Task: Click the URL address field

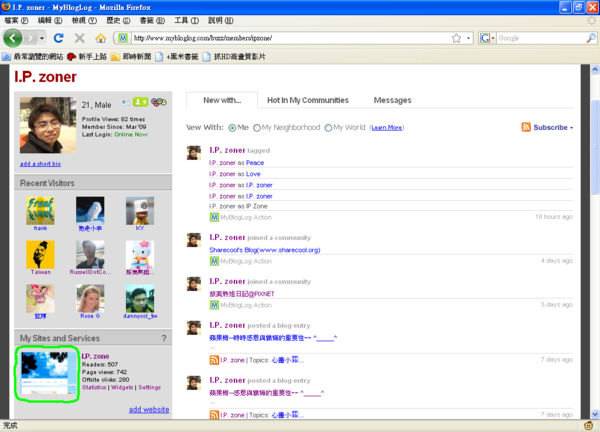Action: (x=291, y=38)
